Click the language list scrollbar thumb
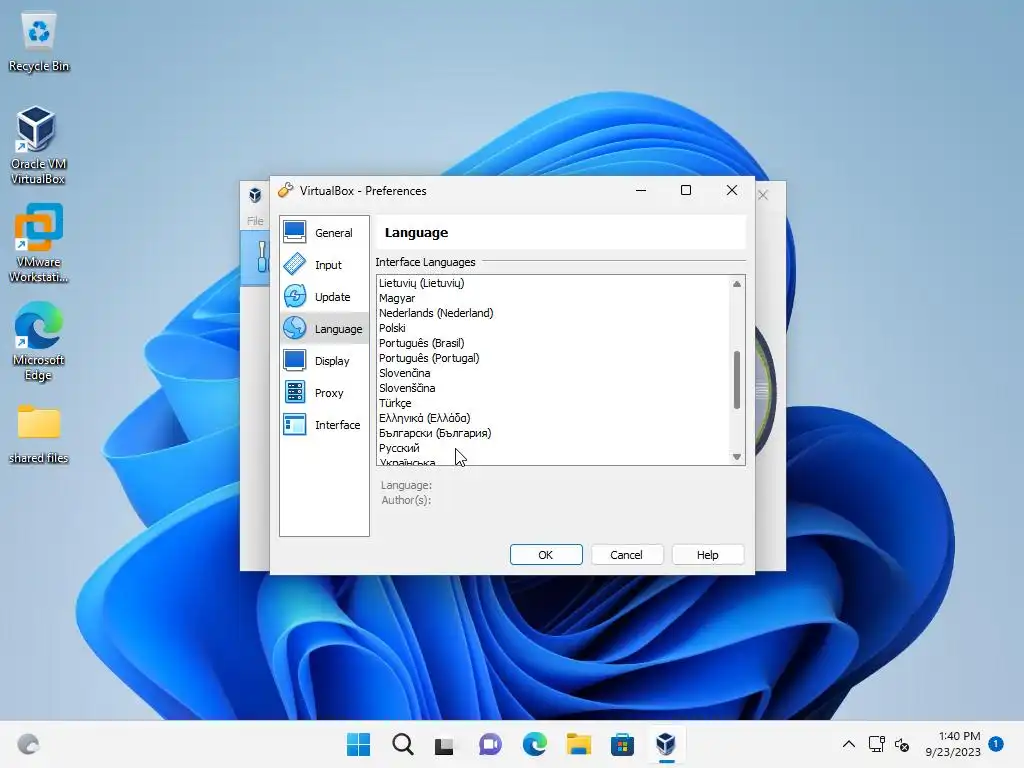Image resolution: width=1024 pixels, height=768 pixels. click(x=737, y=379)
